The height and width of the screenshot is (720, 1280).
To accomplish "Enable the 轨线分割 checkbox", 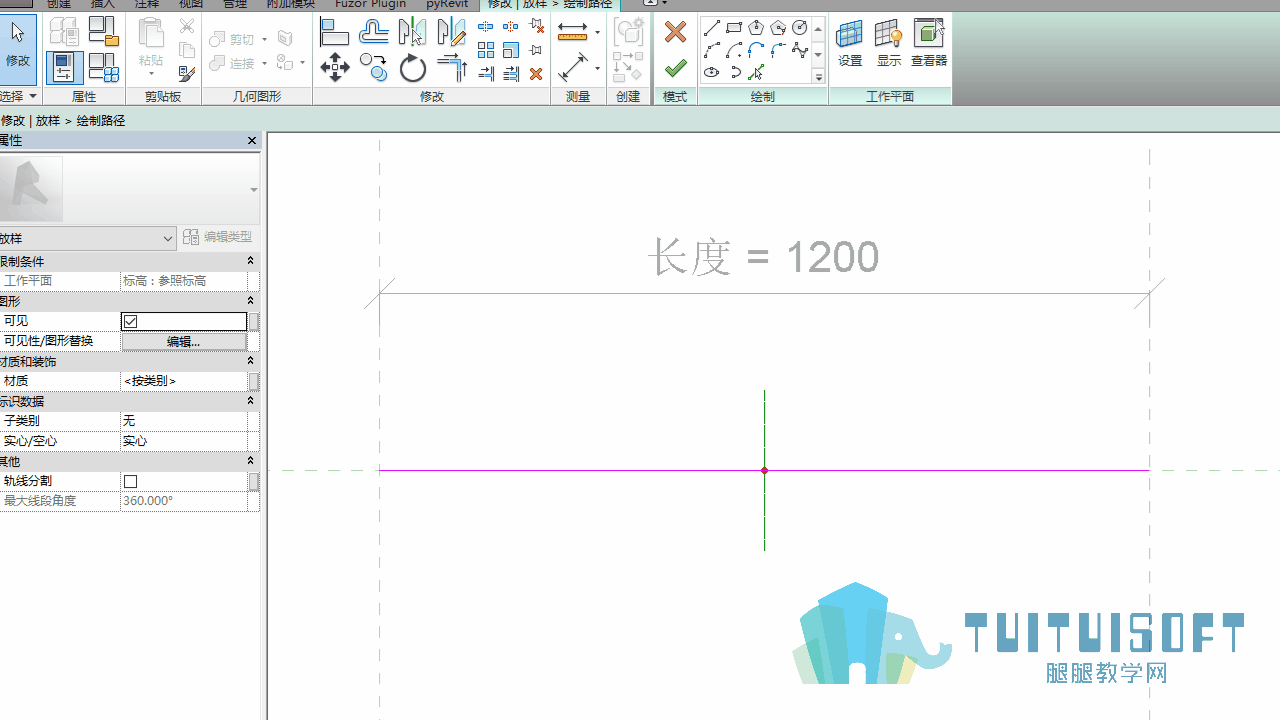I will [x=131, y=481].
